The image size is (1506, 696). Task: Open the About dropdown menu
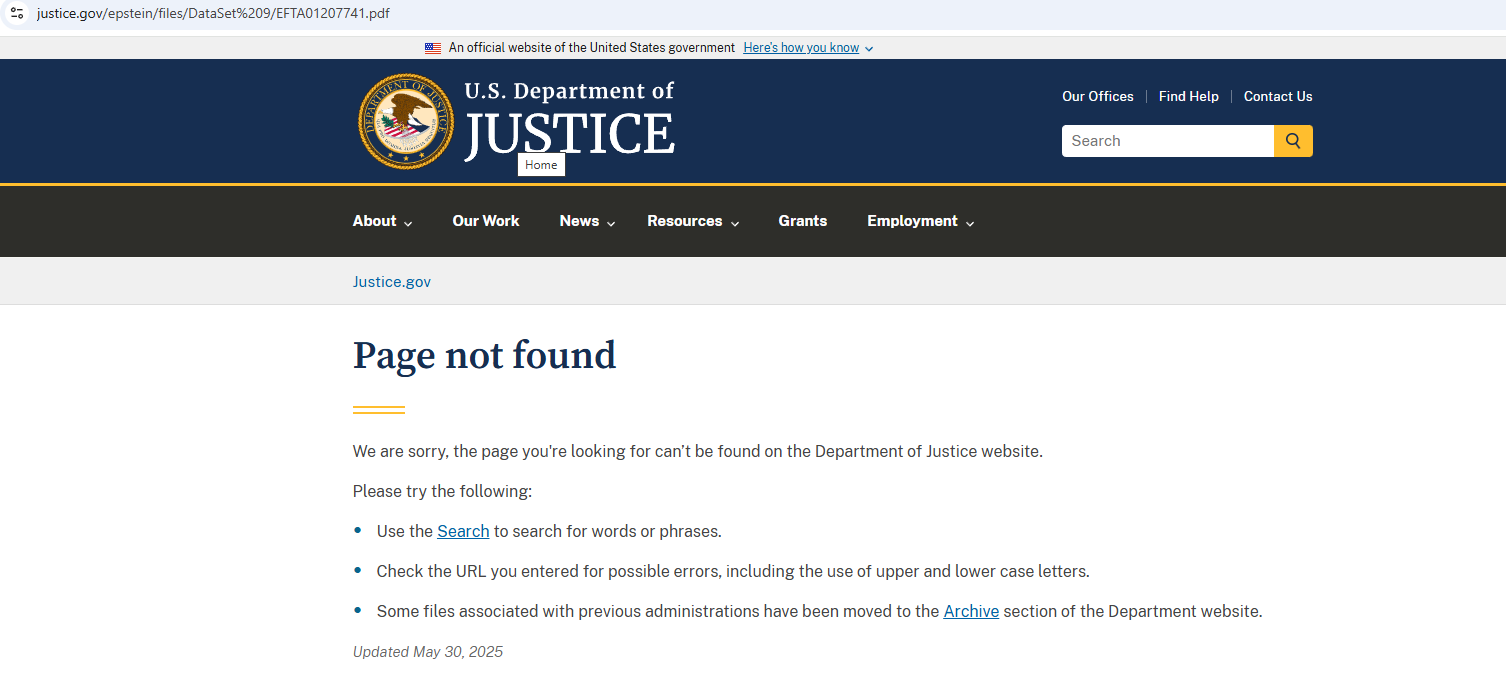coord(382,221)
